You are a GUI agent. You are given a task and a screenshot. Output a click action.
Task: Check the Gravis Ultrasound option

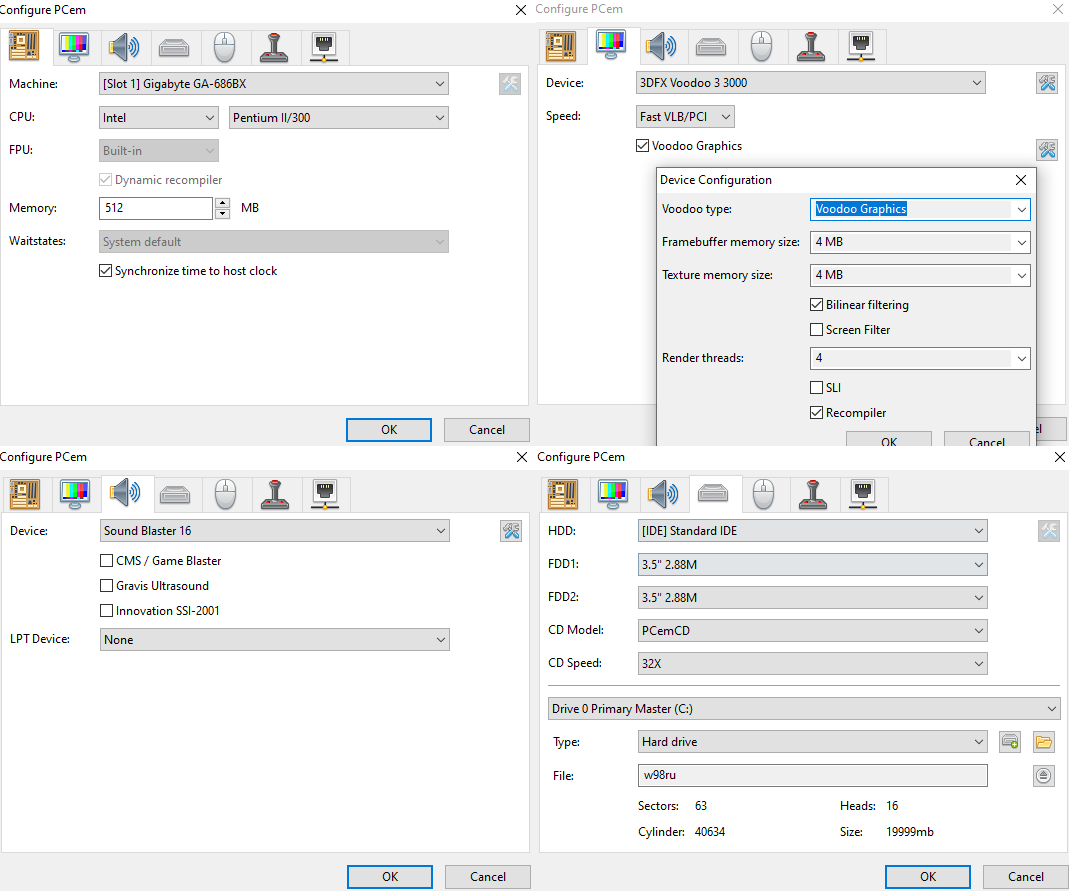point(107,586)
